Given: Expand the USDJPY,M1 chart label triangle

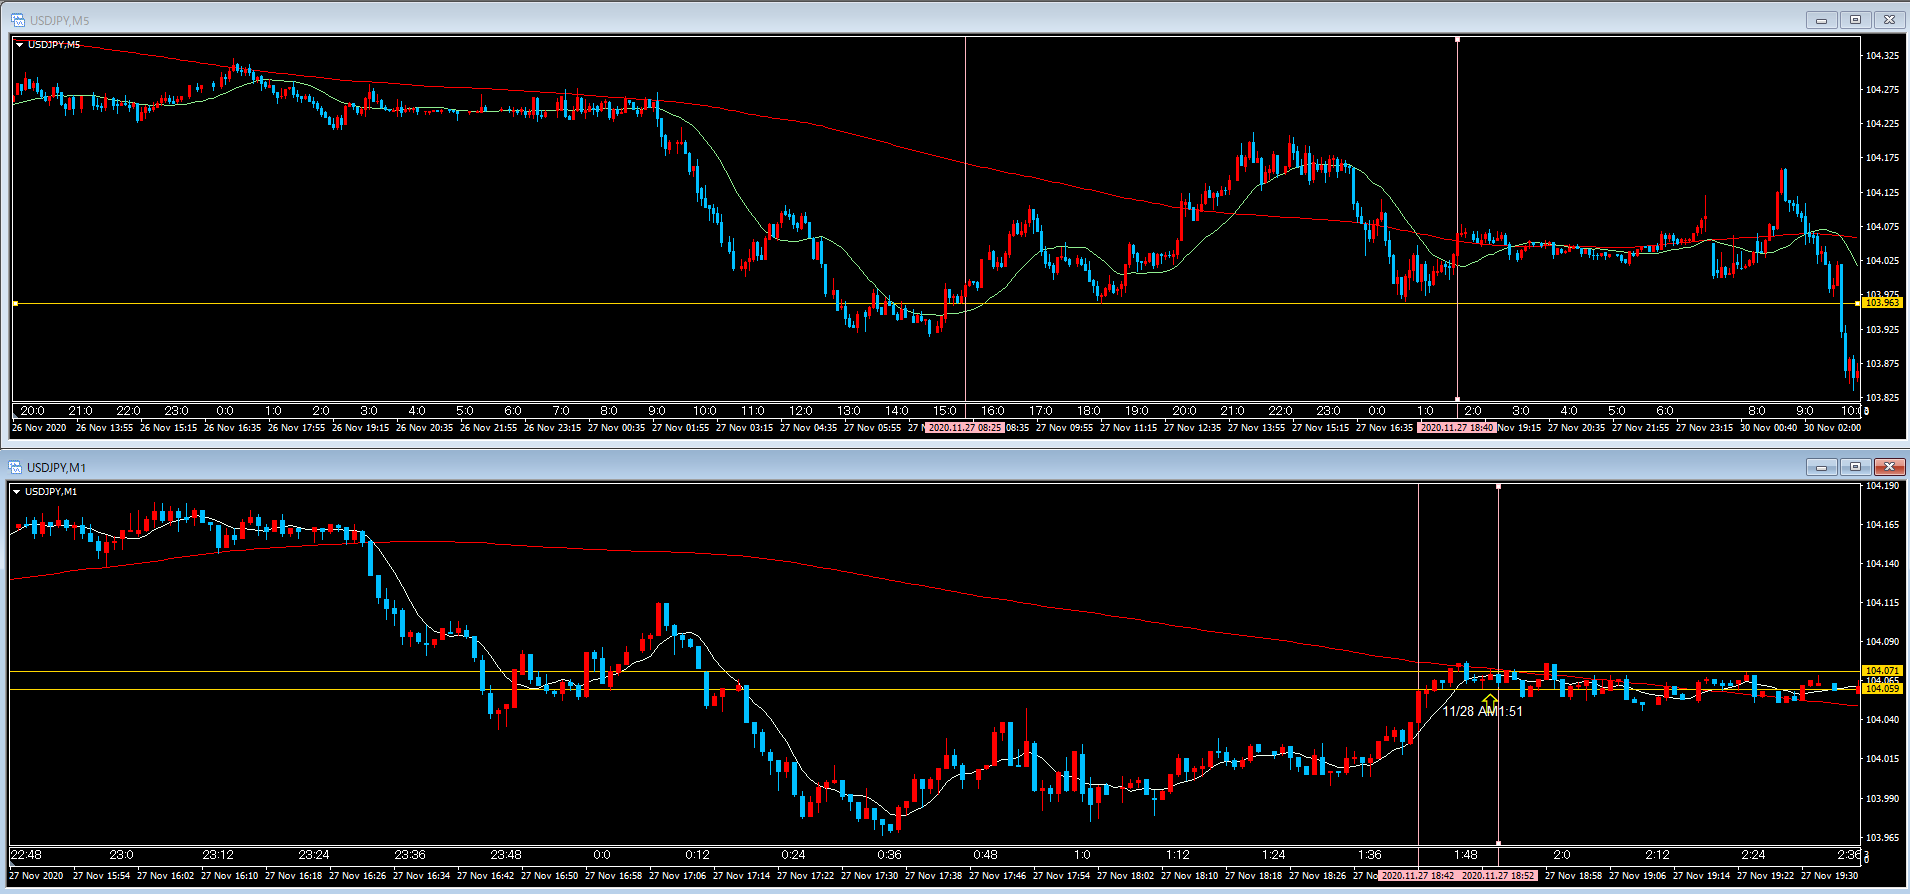Looking at the screenshot, I should pos(17,492).
